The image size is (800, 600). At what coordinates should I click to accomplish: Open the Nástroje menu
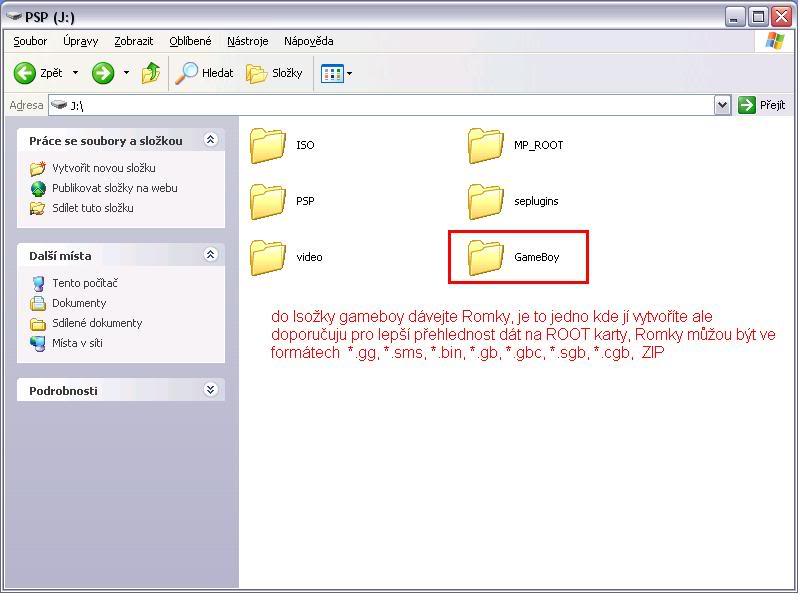[x=247, y=41]
